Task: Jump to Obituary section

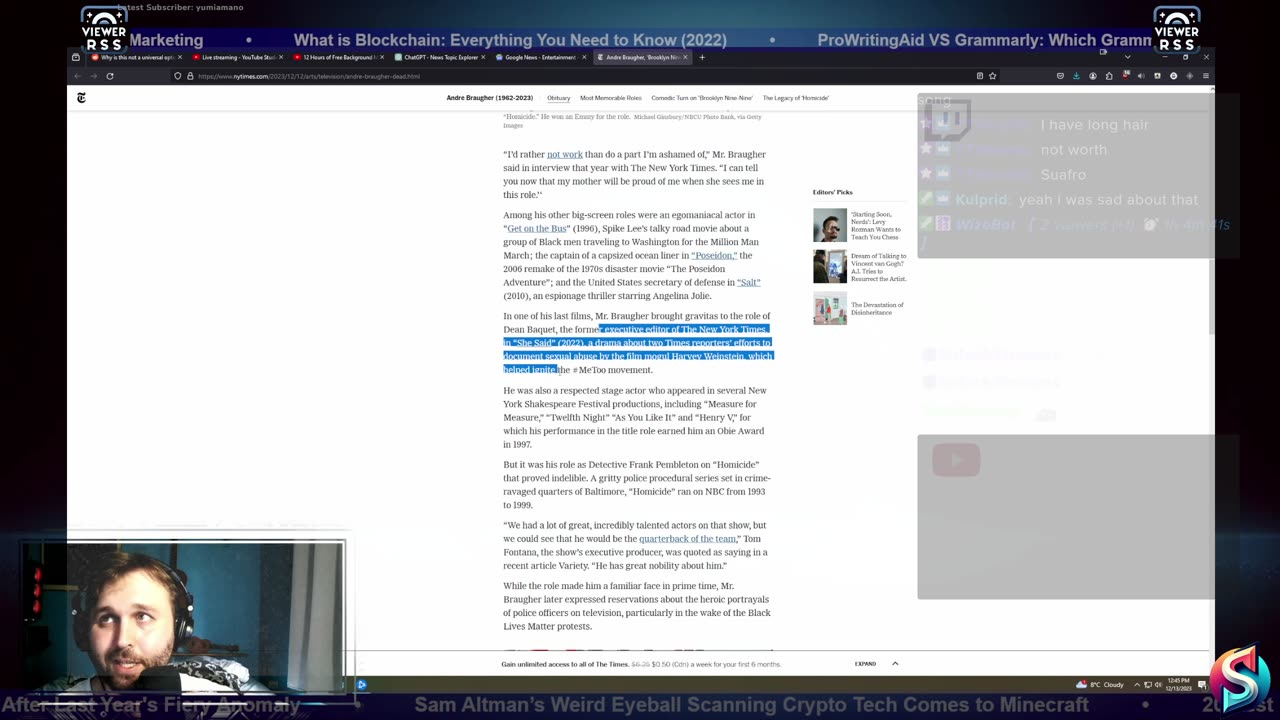Action: pos(558,98)
